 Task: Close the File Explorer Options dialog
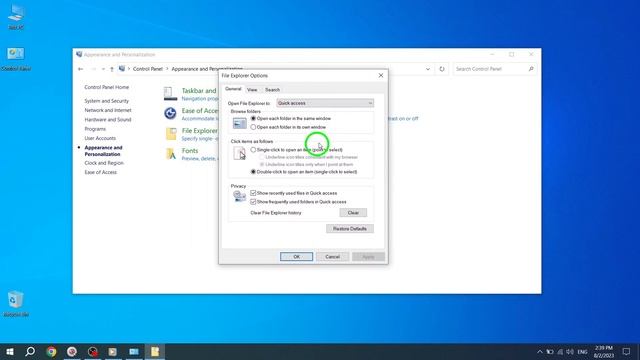pyautogui.click(x=381, y=76)
